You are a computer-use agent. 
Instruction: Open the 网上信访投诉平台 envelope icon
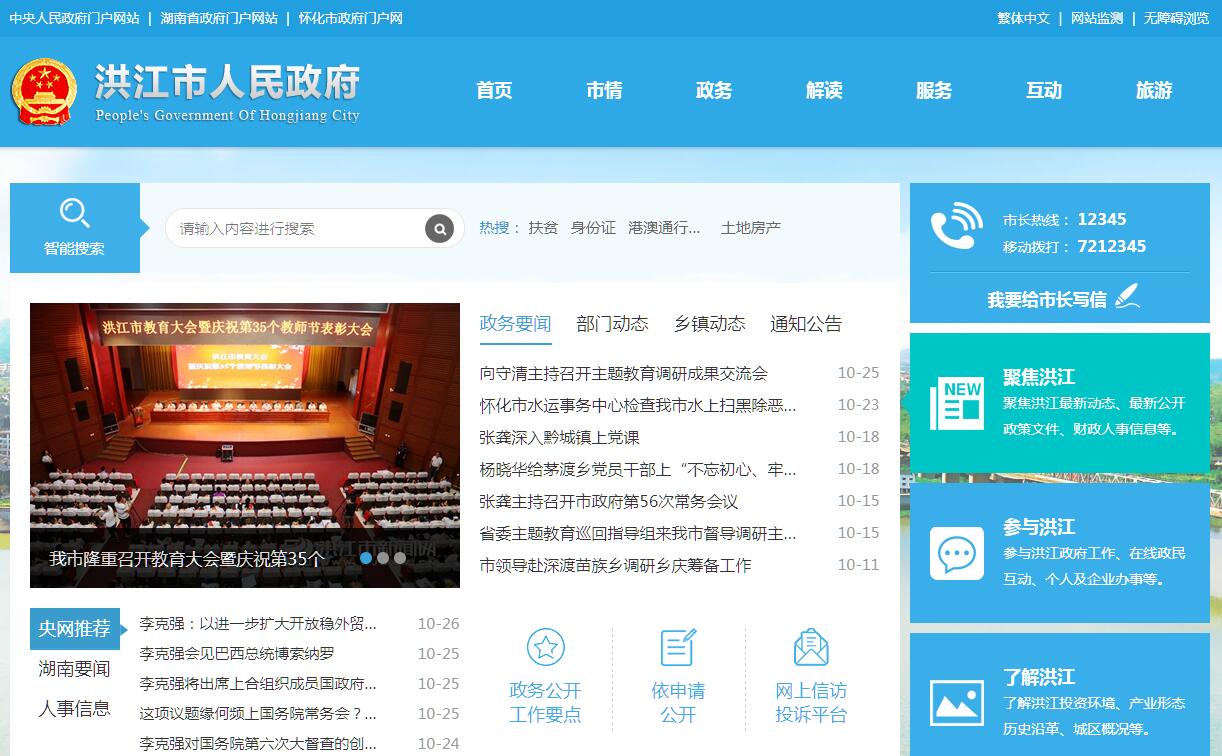[810, 647]
